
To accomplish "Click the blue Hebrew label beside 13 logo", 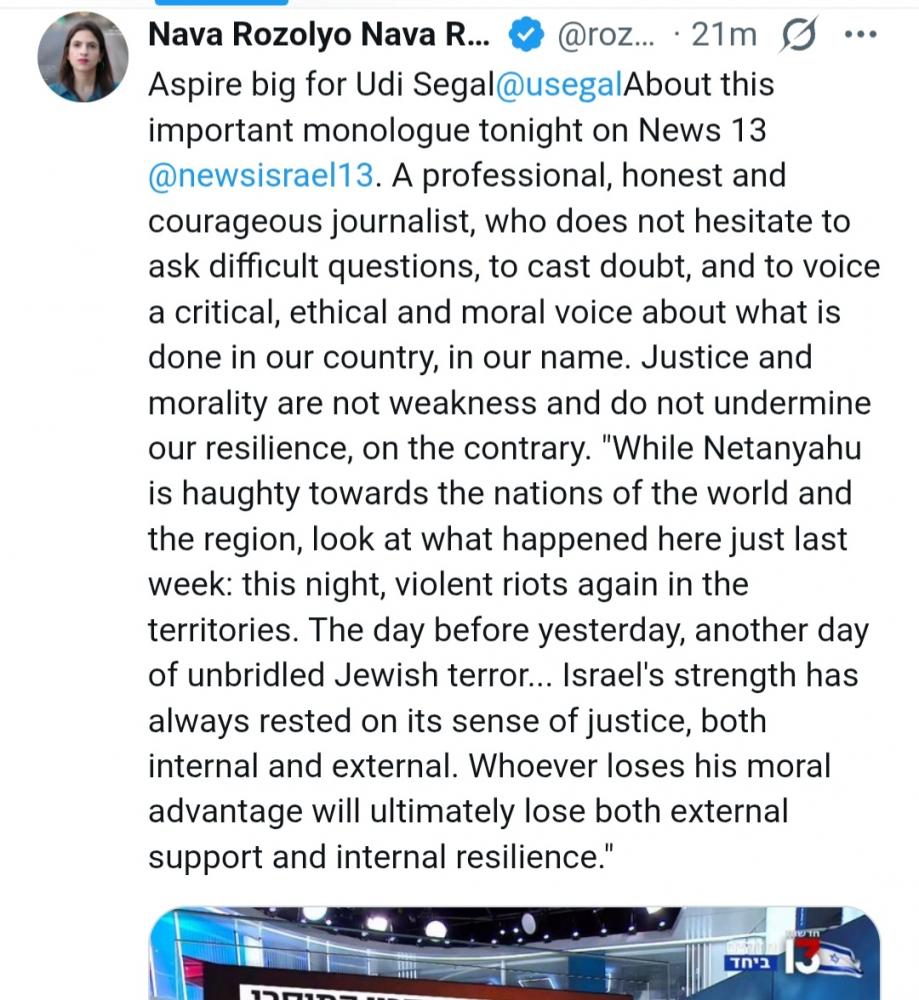I will (x=747, y=961).
